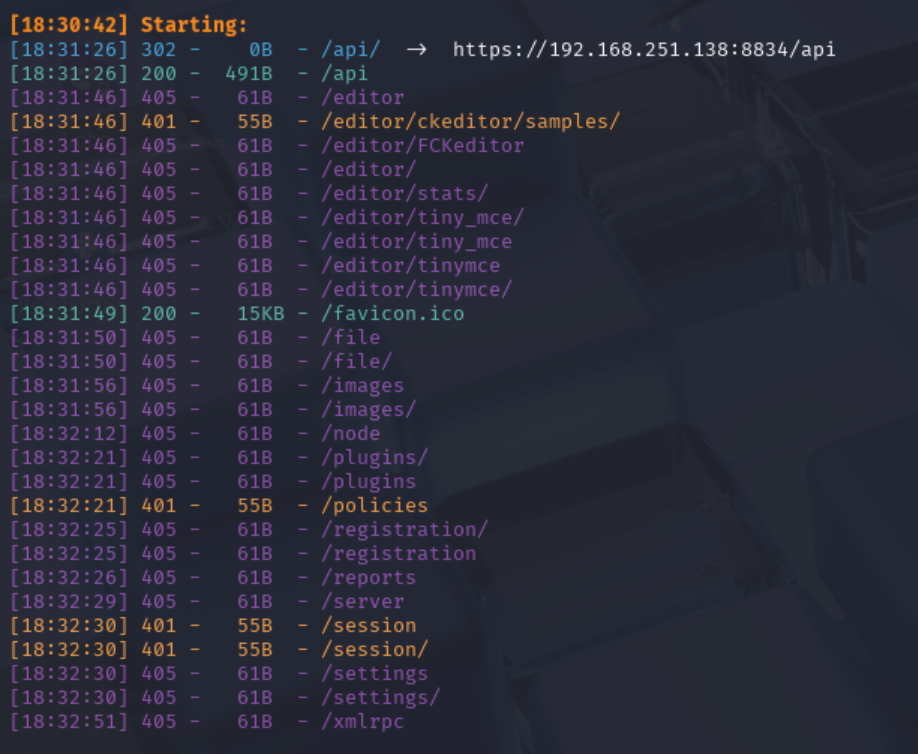Click the /registration/ path with trailing slash
This screenshot has width=918, height=754.
(x=405, y=530)
